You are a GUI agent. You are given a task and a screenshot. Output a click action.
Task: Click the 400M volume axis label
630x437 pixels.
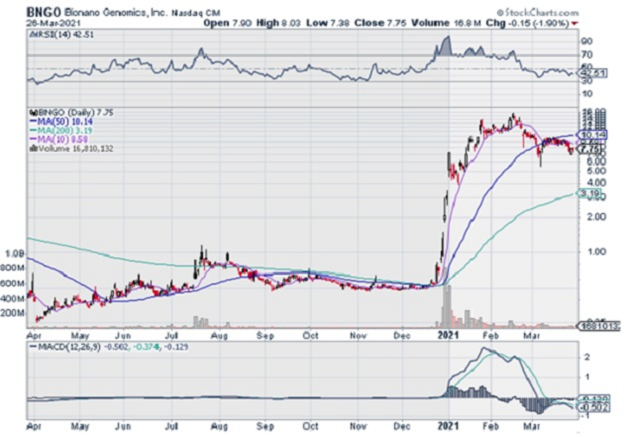[x=13, y=299]
